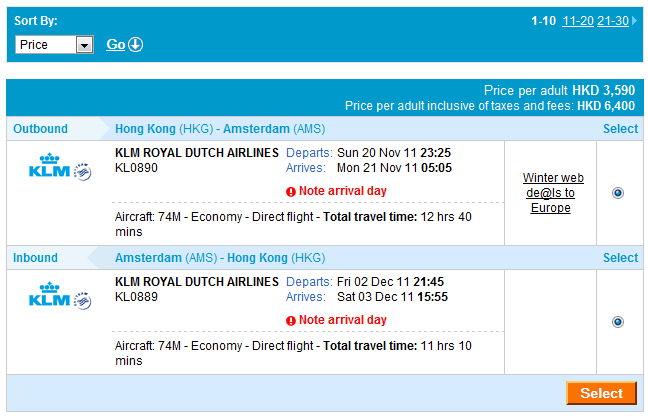Click the Go link next to sort
The image size is (648, 416).
[x=115, y=44]
